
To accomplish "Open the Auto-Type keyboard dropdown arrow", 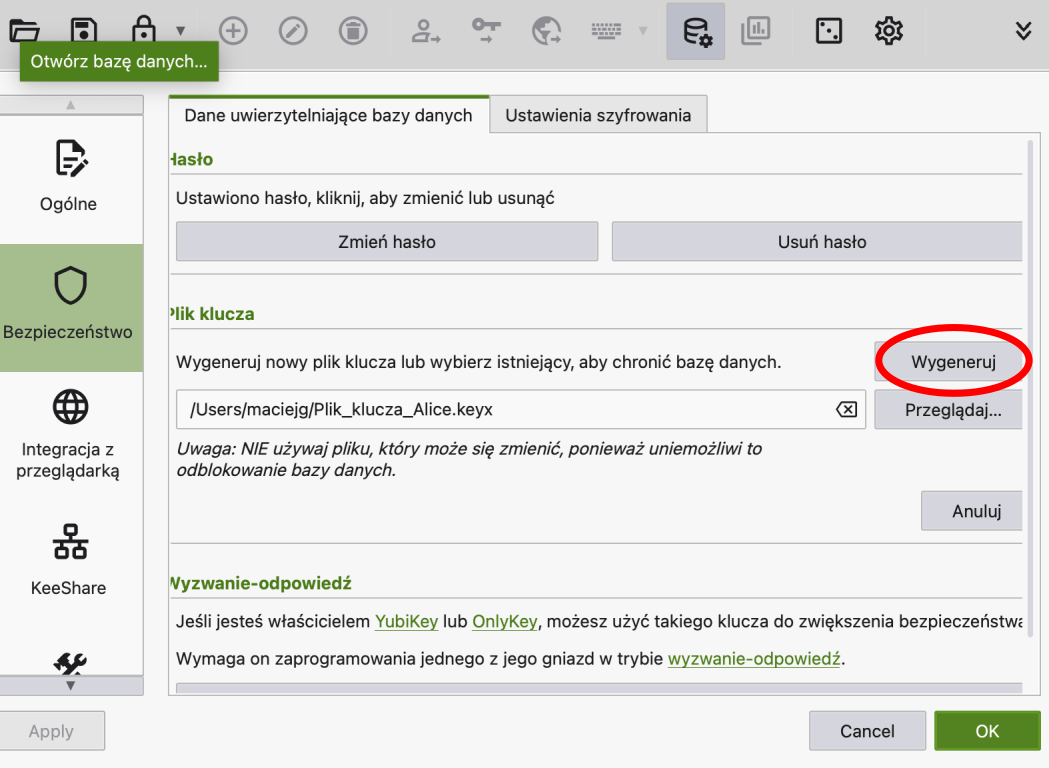I will tap(643, 31).
